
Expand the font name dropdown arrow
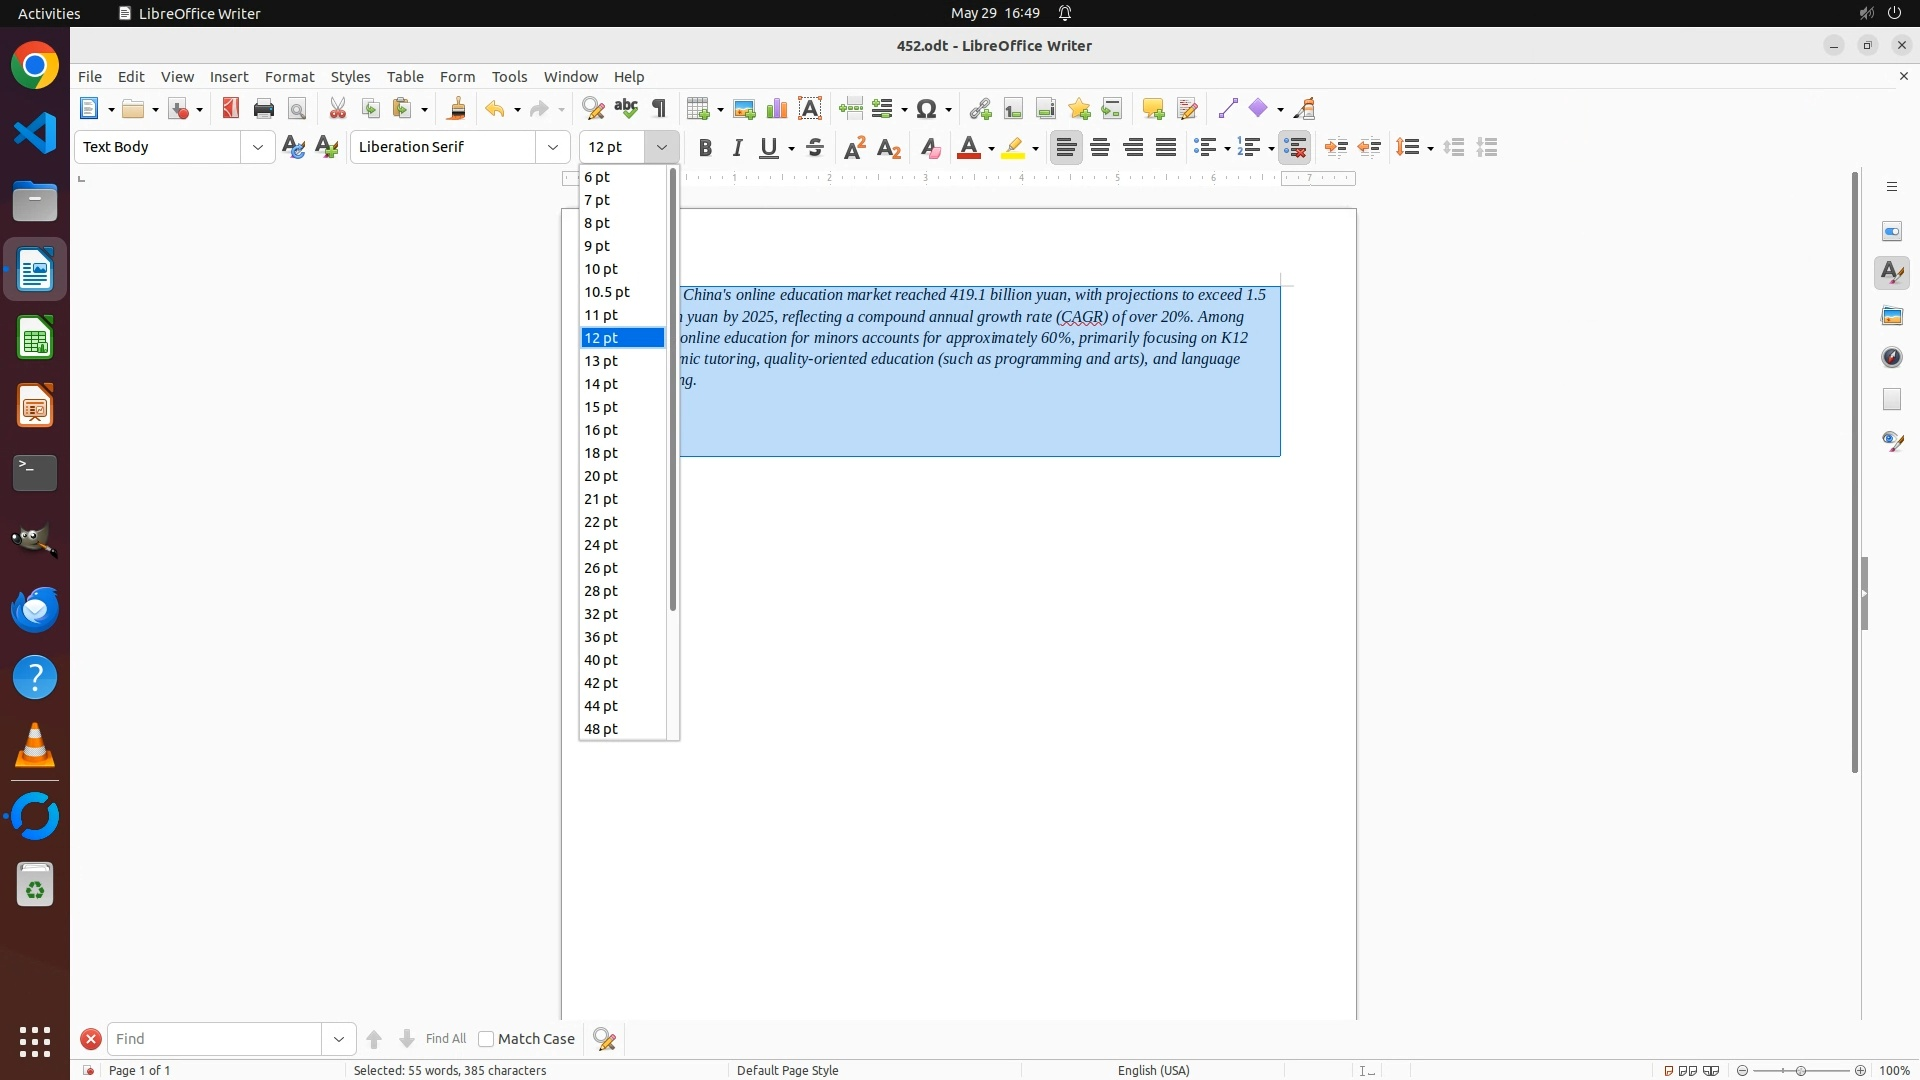[553, 148]
